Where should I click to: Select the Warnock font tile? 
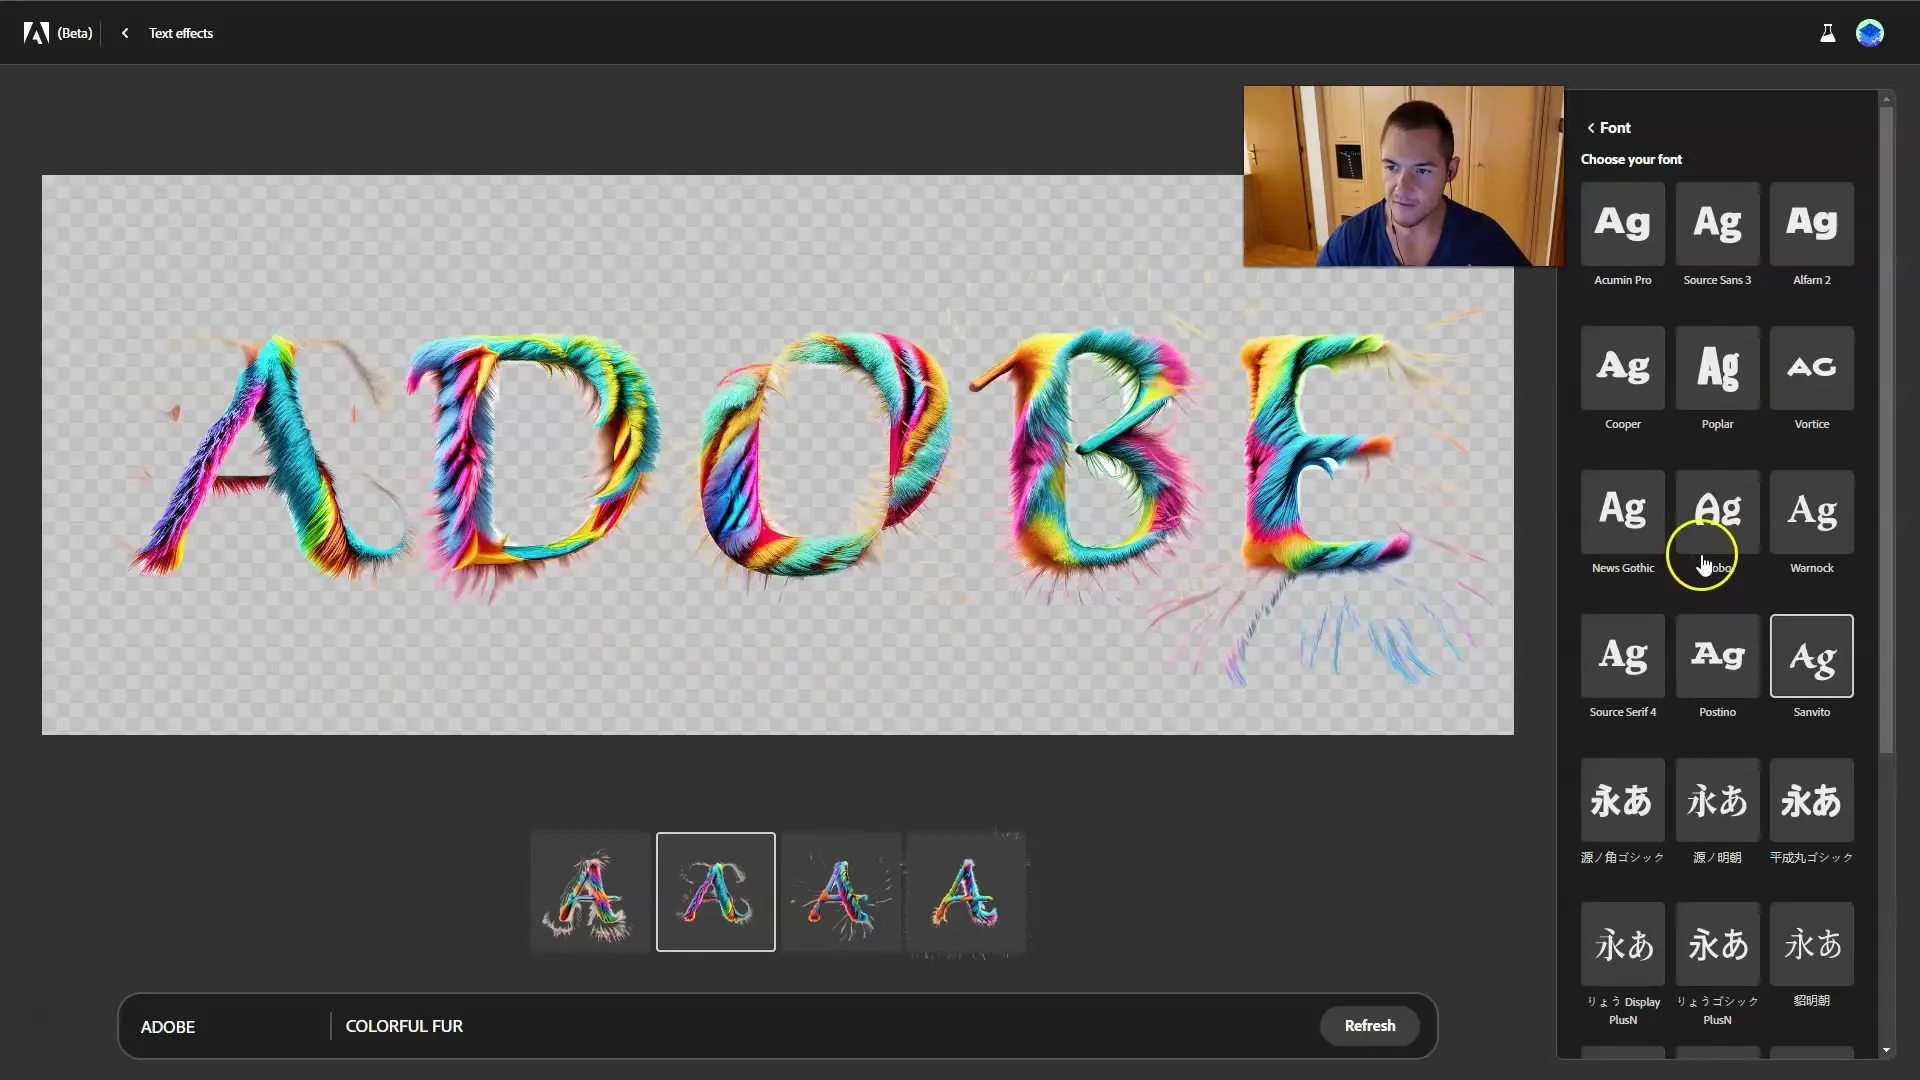(1811, 511)
